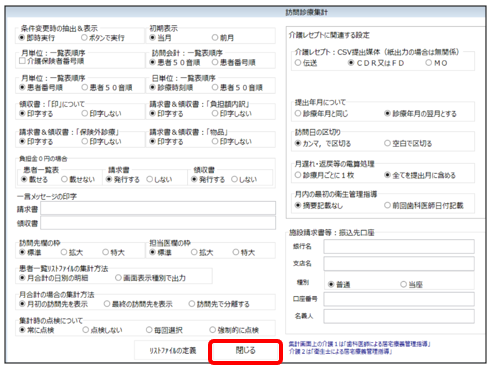Select 印字しない for 領収書「印」について
Screen dimensions: 493x368
click(x=85, y=114)
